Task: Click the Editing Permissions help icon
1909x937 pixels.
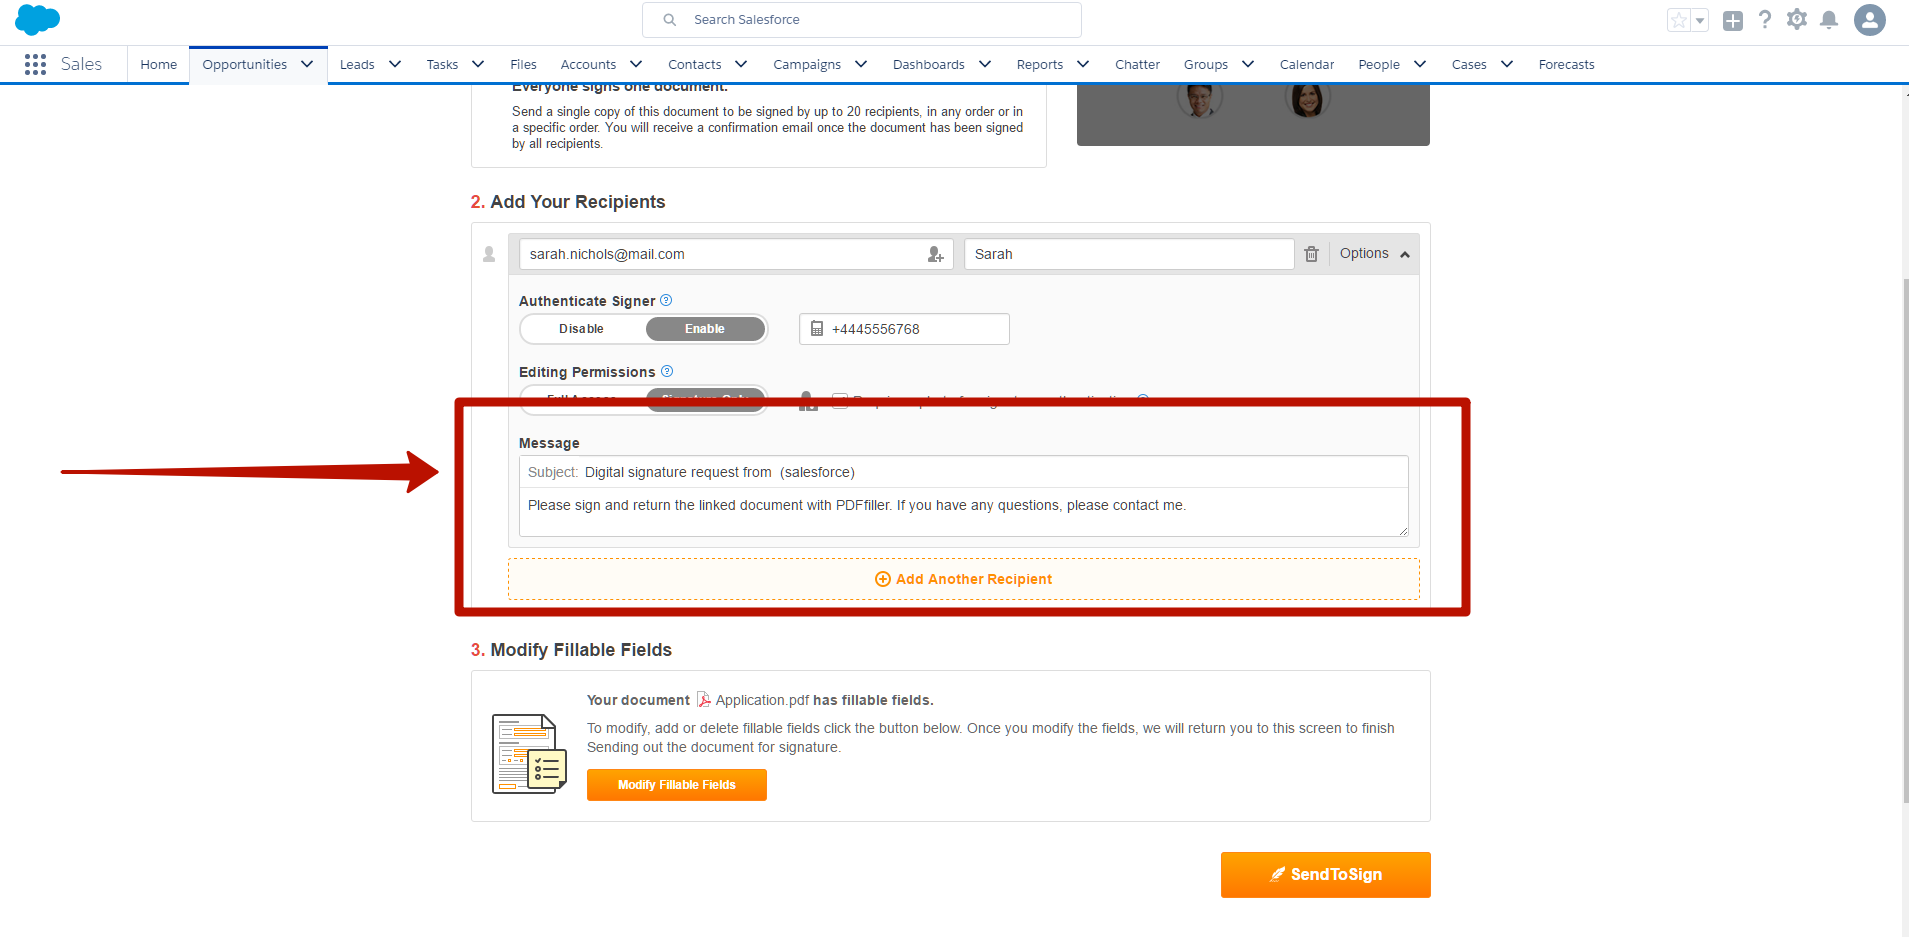Action: [x=667, y=371]
